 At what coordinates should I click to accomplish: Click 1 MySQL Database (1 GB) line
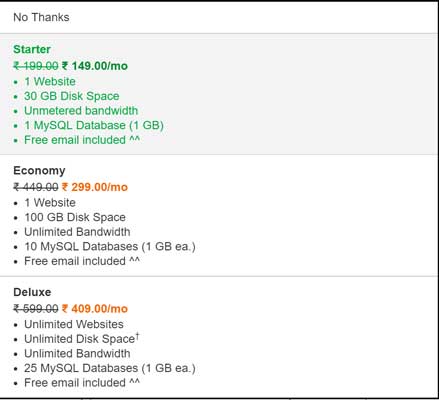point(94,125)
